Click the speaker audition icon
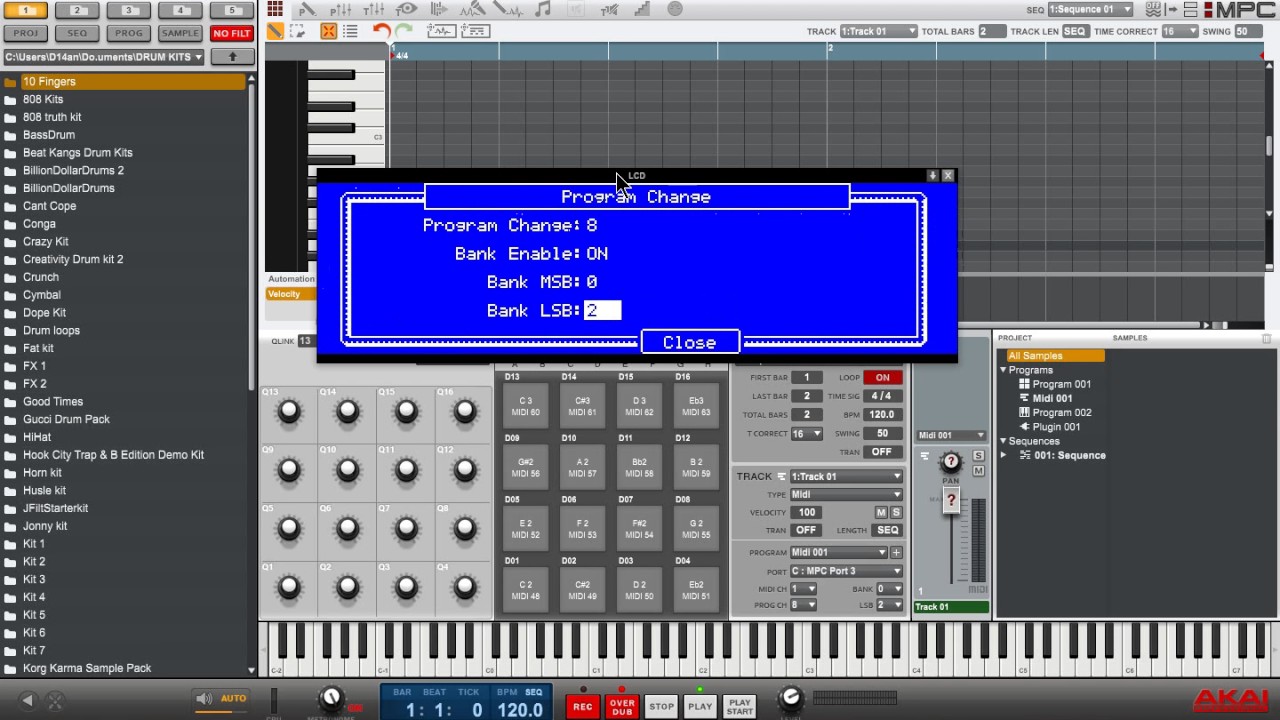This screenshot has width=1280, height=720. tap(204, 699)
